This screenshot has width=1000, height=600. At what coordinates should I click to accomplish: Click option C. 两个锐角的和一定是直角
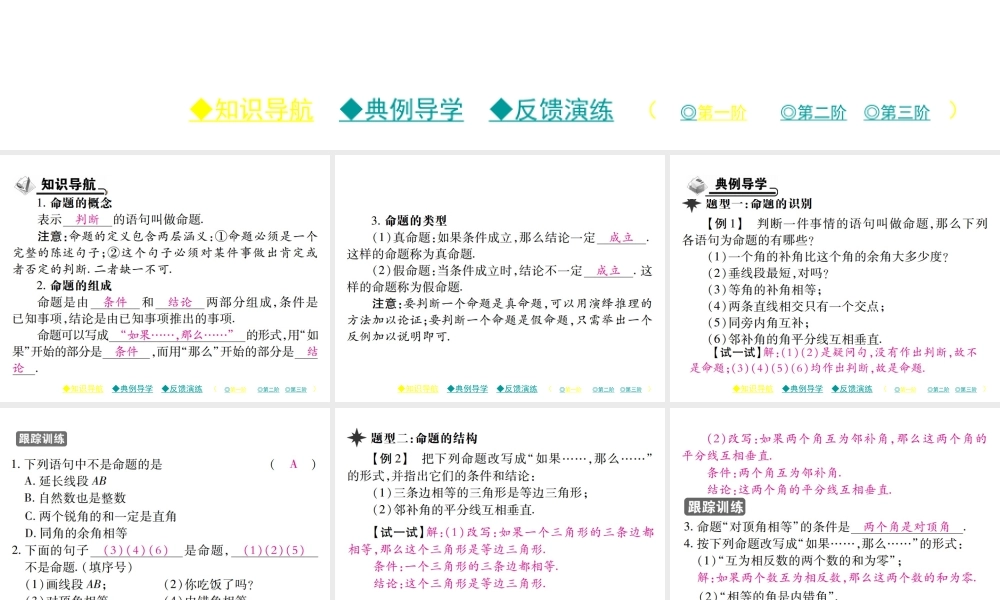click(x=100, y=516)
